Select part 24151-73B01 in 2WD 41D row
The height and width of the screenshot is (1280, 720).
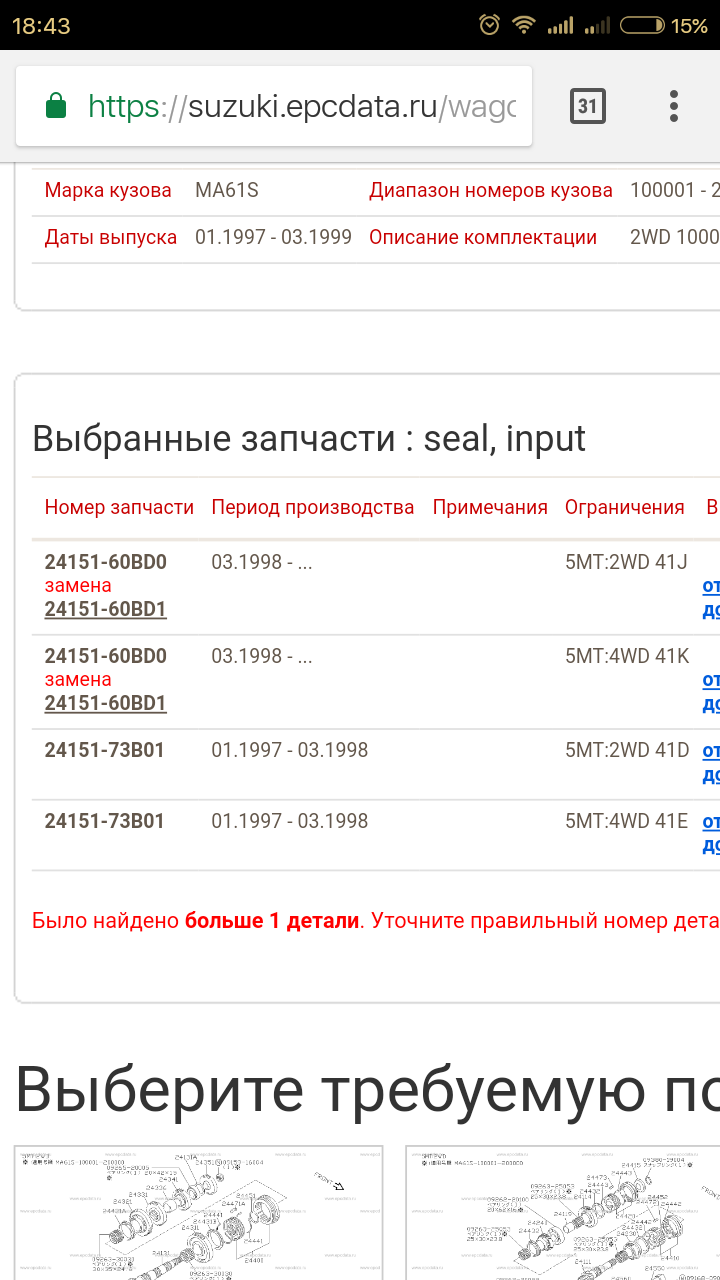tap(104, 749)
